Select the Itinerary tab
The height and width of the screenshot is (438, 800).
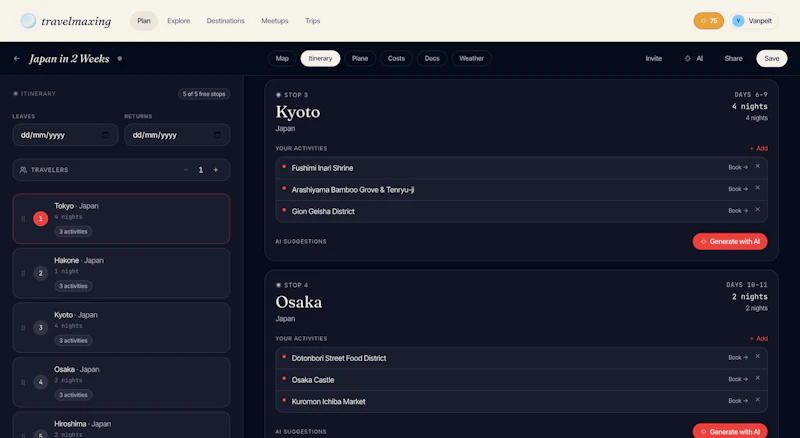tap(320, 59)
